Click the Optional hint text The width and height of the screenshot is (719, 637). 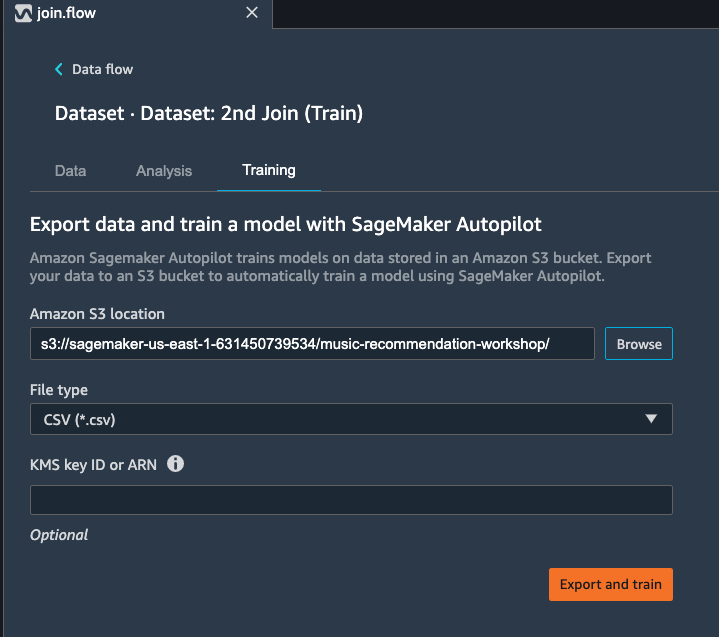[59, 535]
